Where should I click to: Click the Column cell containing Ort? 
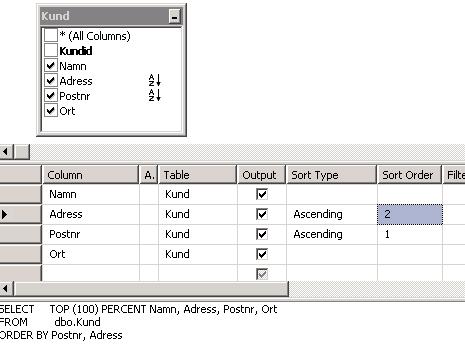point(91,254)
